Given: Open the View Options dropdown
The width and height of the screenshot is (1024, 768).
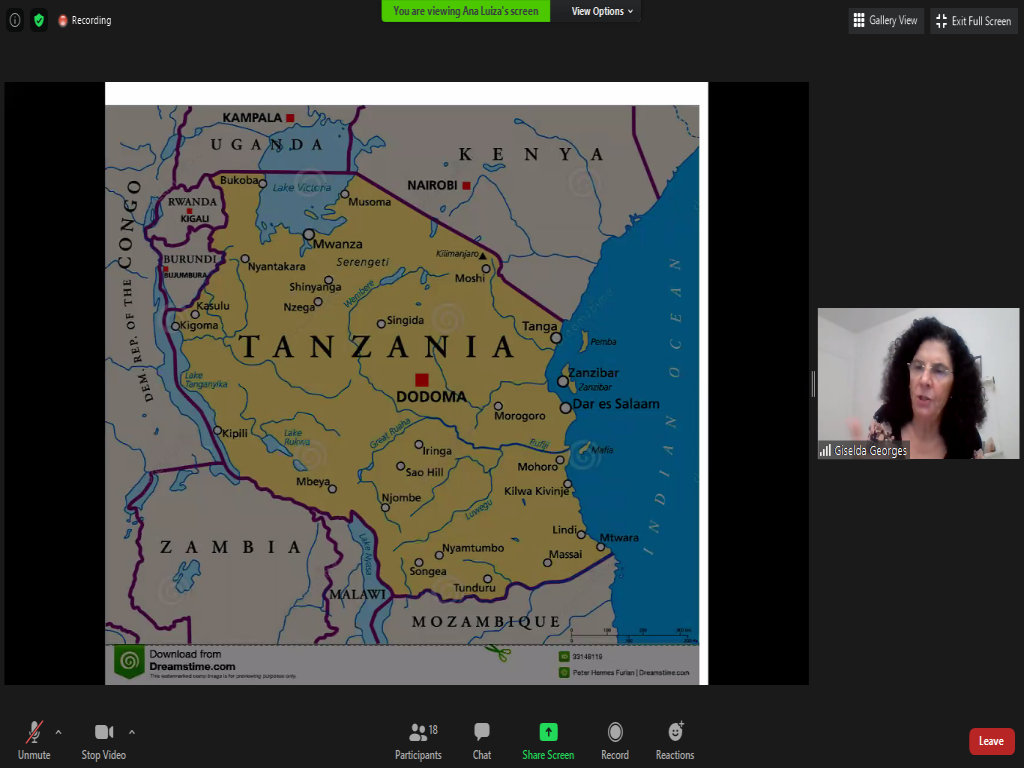Looking at the screenshot, I should point(602,11).
